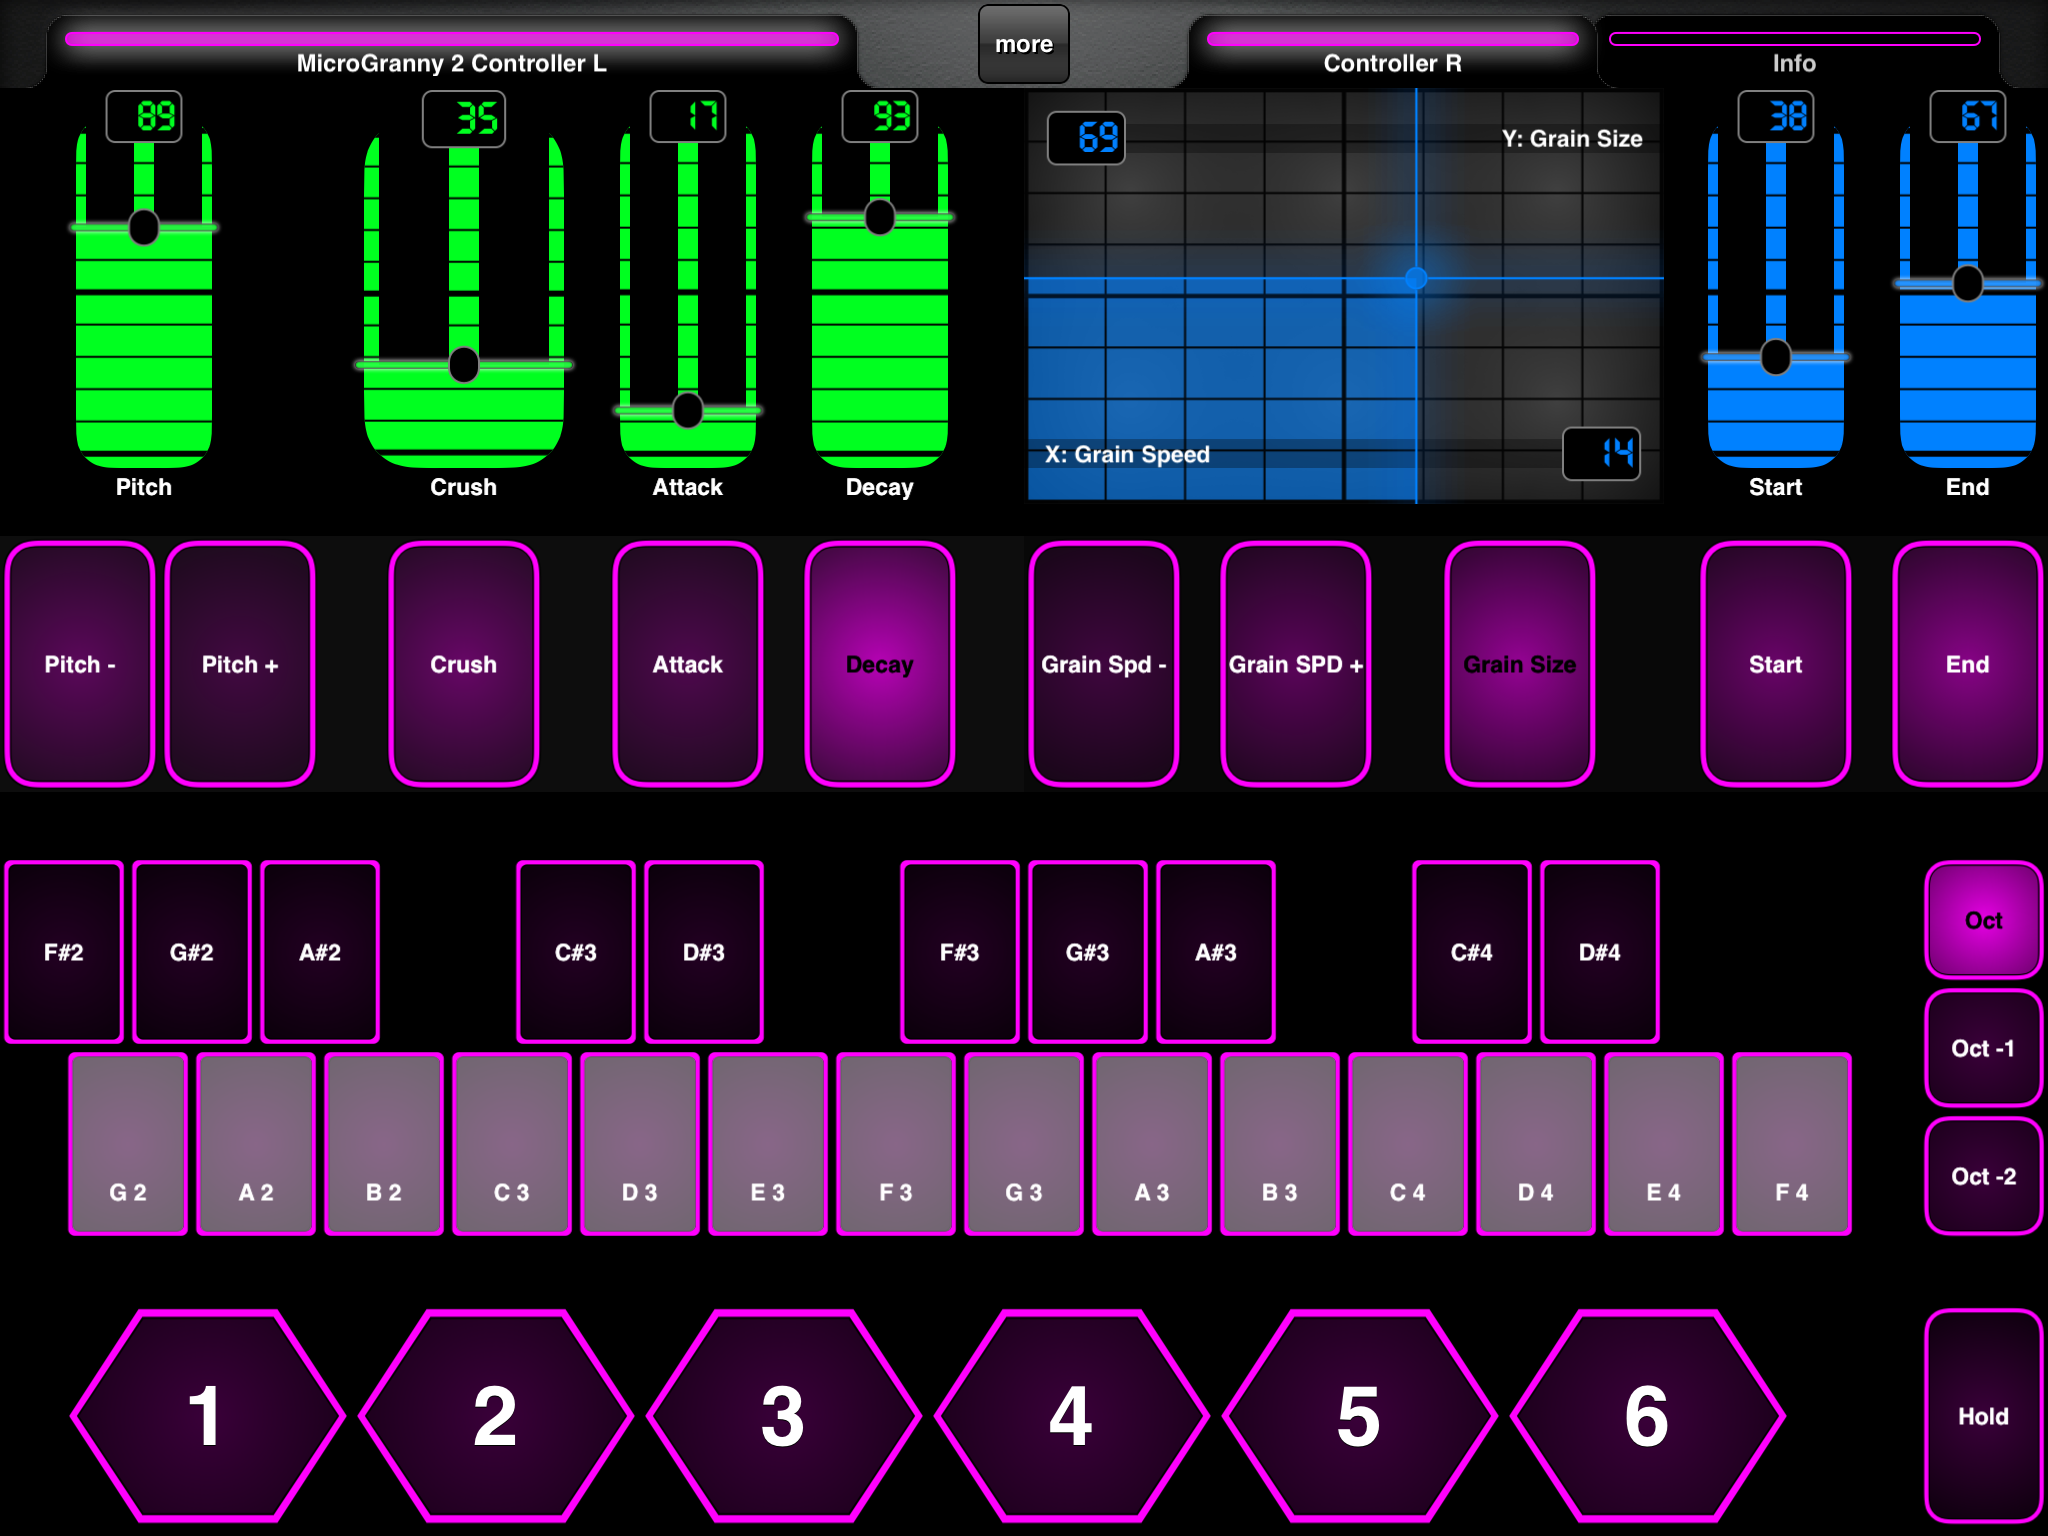2048x1536 pixels.
Task: Play the E 4 white key
Action: (x=1664, y=1144)
